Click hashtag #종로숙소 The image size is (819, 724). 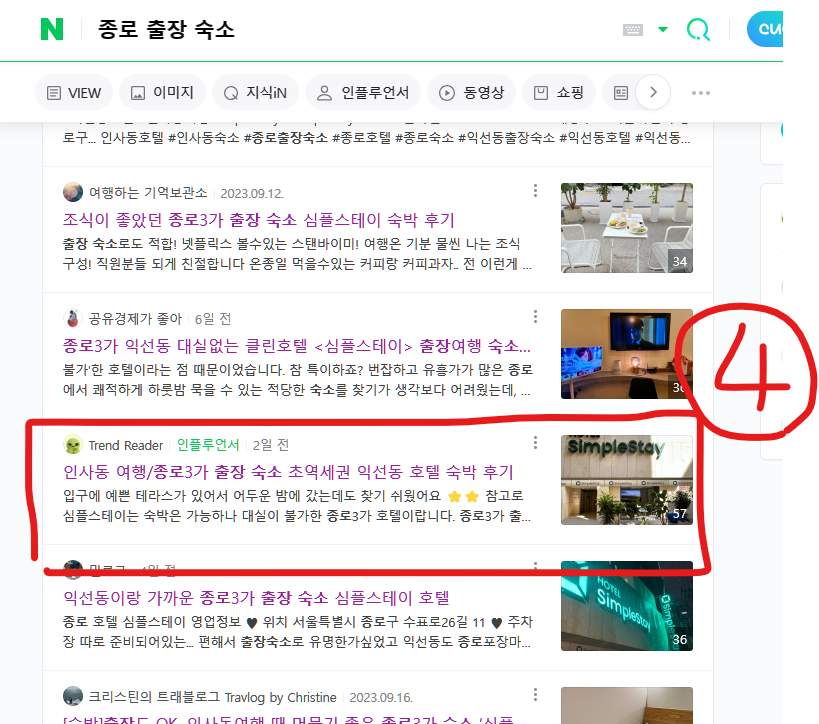pyautogui.click(x=425, y=138)
